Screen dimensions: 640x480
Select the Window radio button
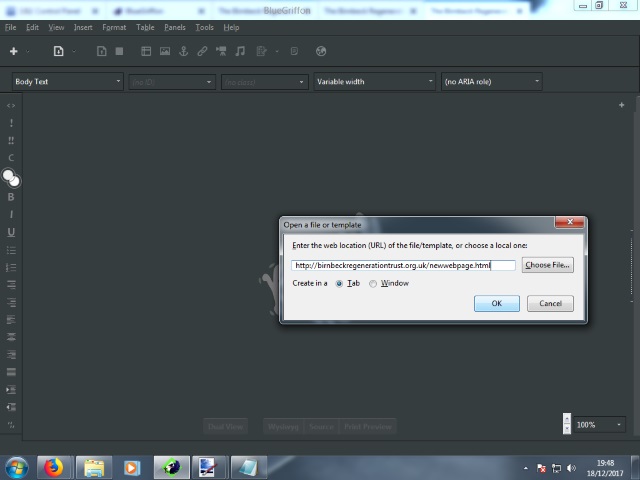374,284
